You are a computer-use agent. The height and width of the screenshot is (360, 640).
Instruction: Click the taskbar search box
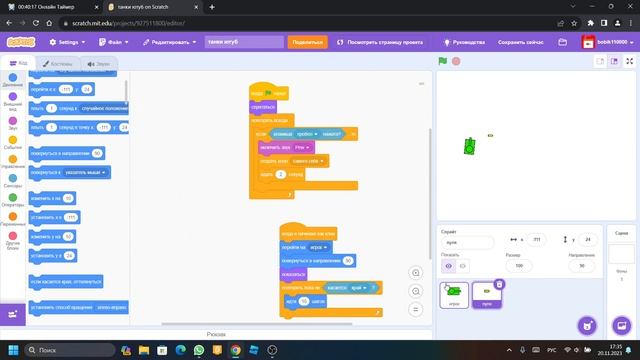(69, 350)
